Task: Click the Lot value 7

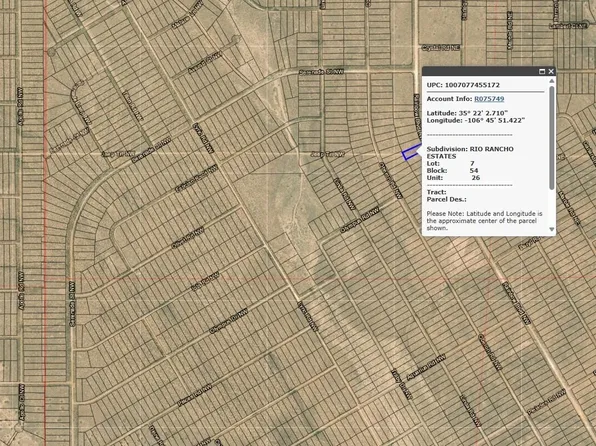Action: click(x=472, y=163)
